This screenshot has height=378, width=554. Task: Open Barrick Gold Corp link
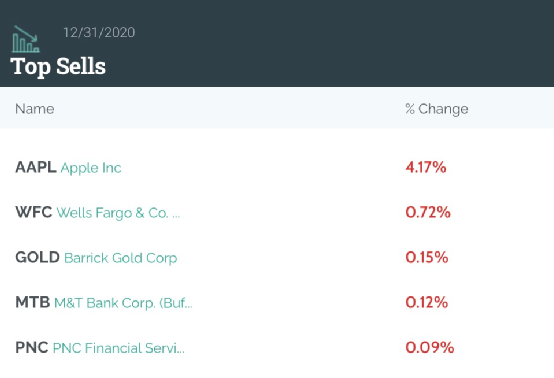click(120, 258)
